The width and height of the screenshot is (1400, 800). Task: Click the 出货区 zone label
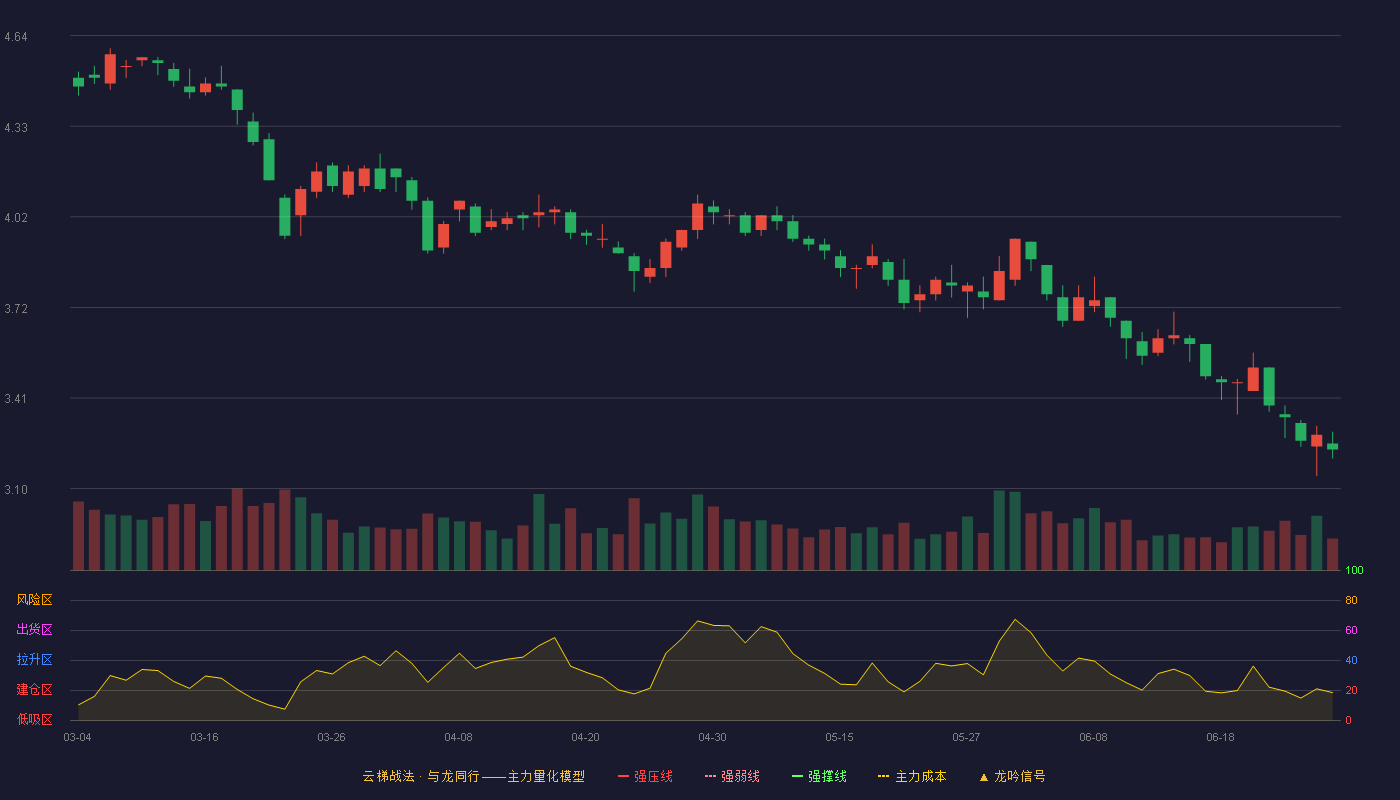[x=34, y=630]
